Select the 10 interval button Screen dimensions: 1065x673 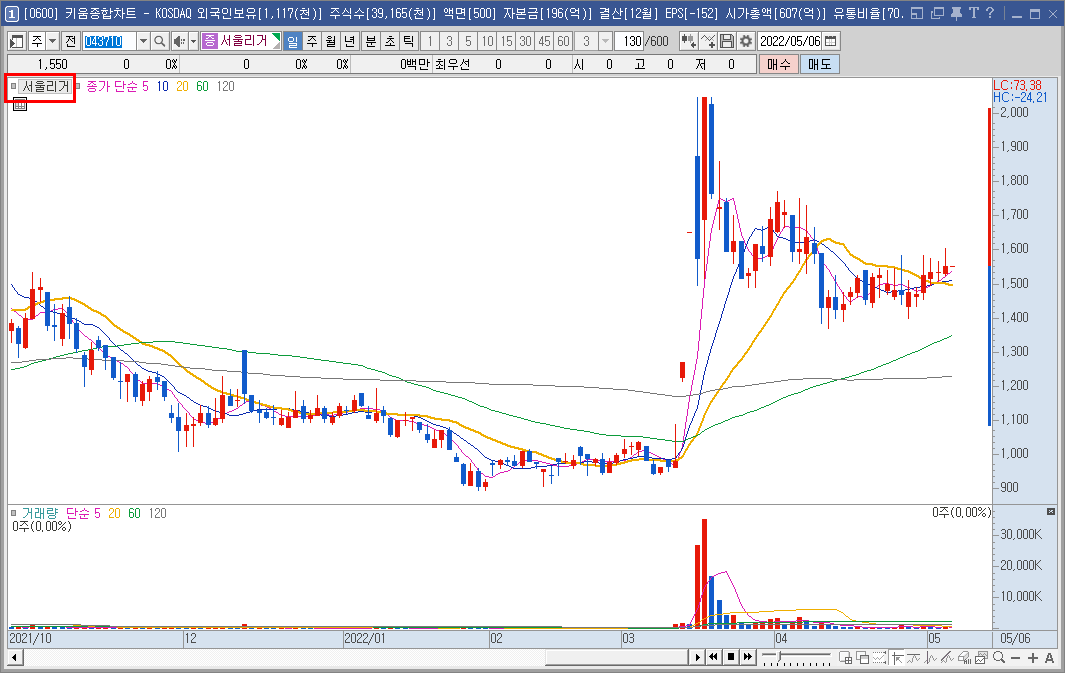tap(487, 41)
